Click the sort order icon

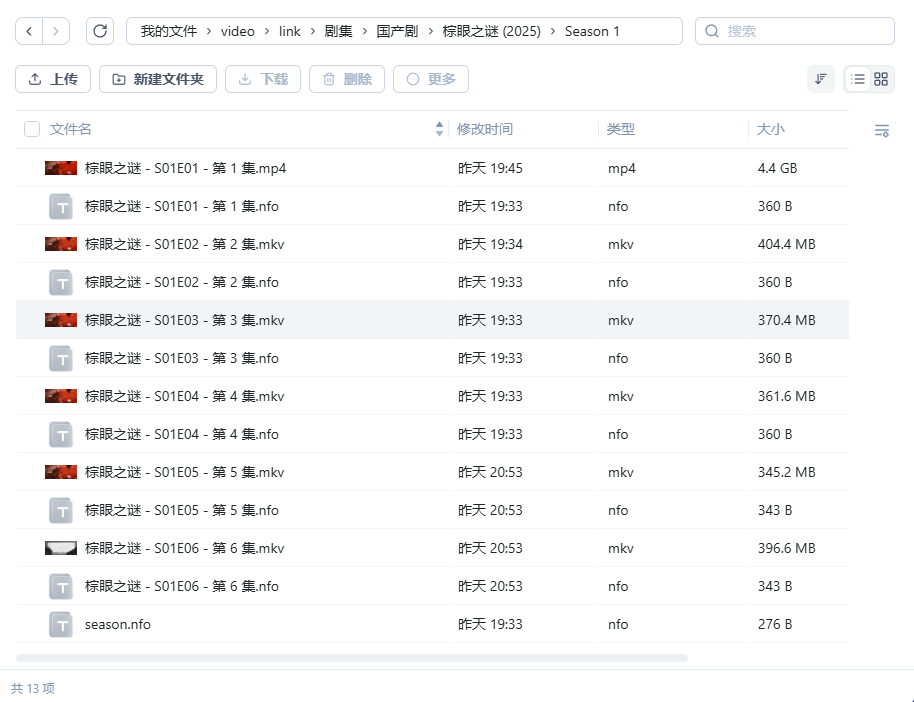820,79
